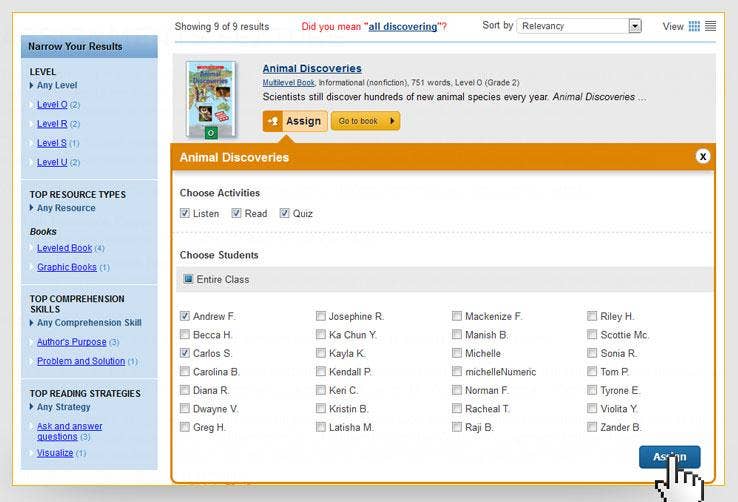Image resolution: width=738 pixels, height=502 pixels.
Task: Click the blue Assign button at panel bottom
Action: 669,457
